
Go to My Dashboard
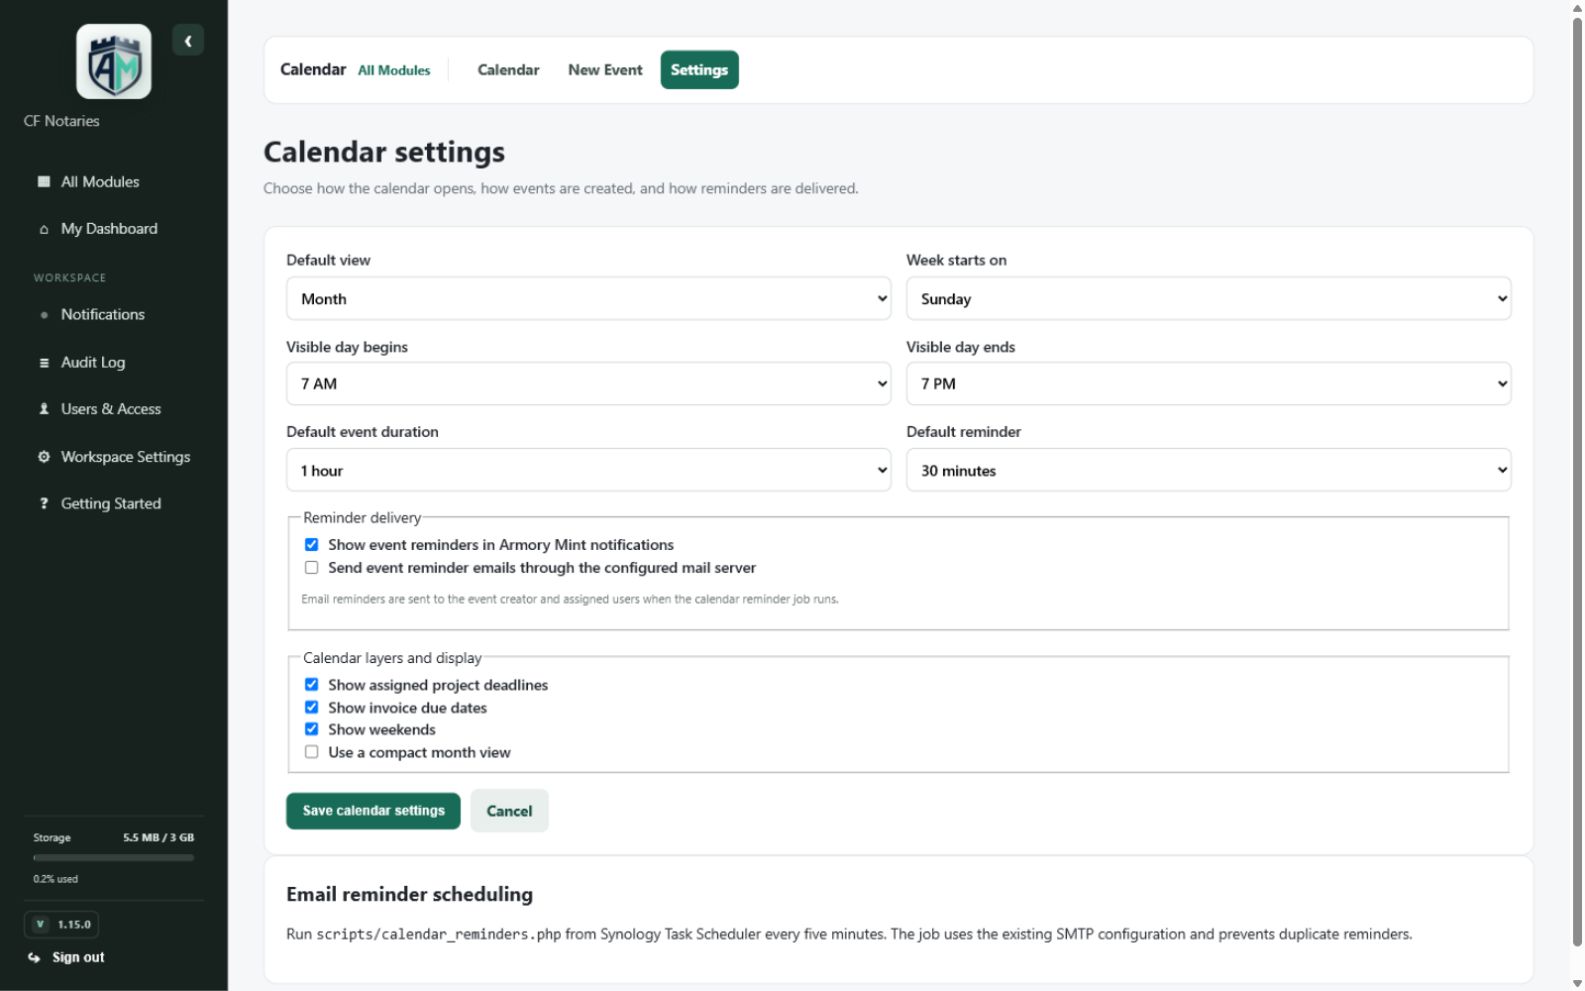109,229
